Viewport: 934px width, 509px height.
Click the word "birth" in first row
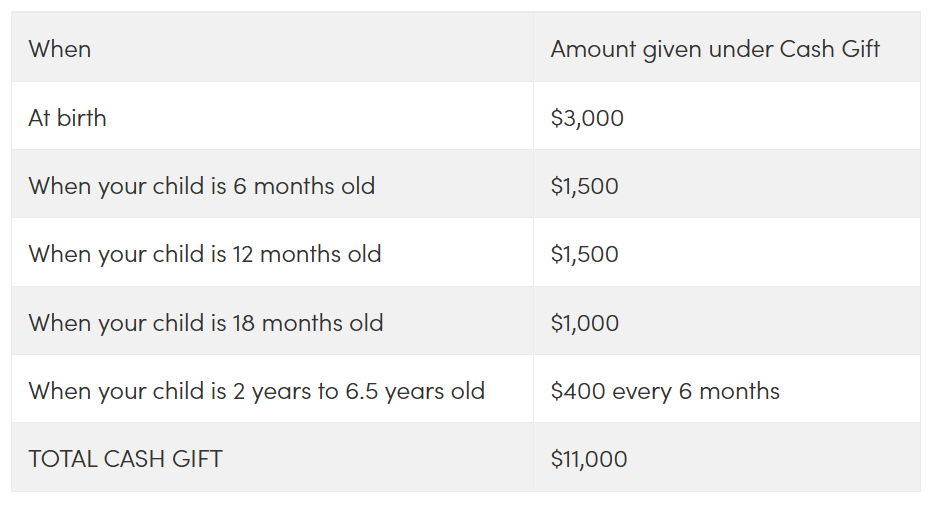(82, 117)
